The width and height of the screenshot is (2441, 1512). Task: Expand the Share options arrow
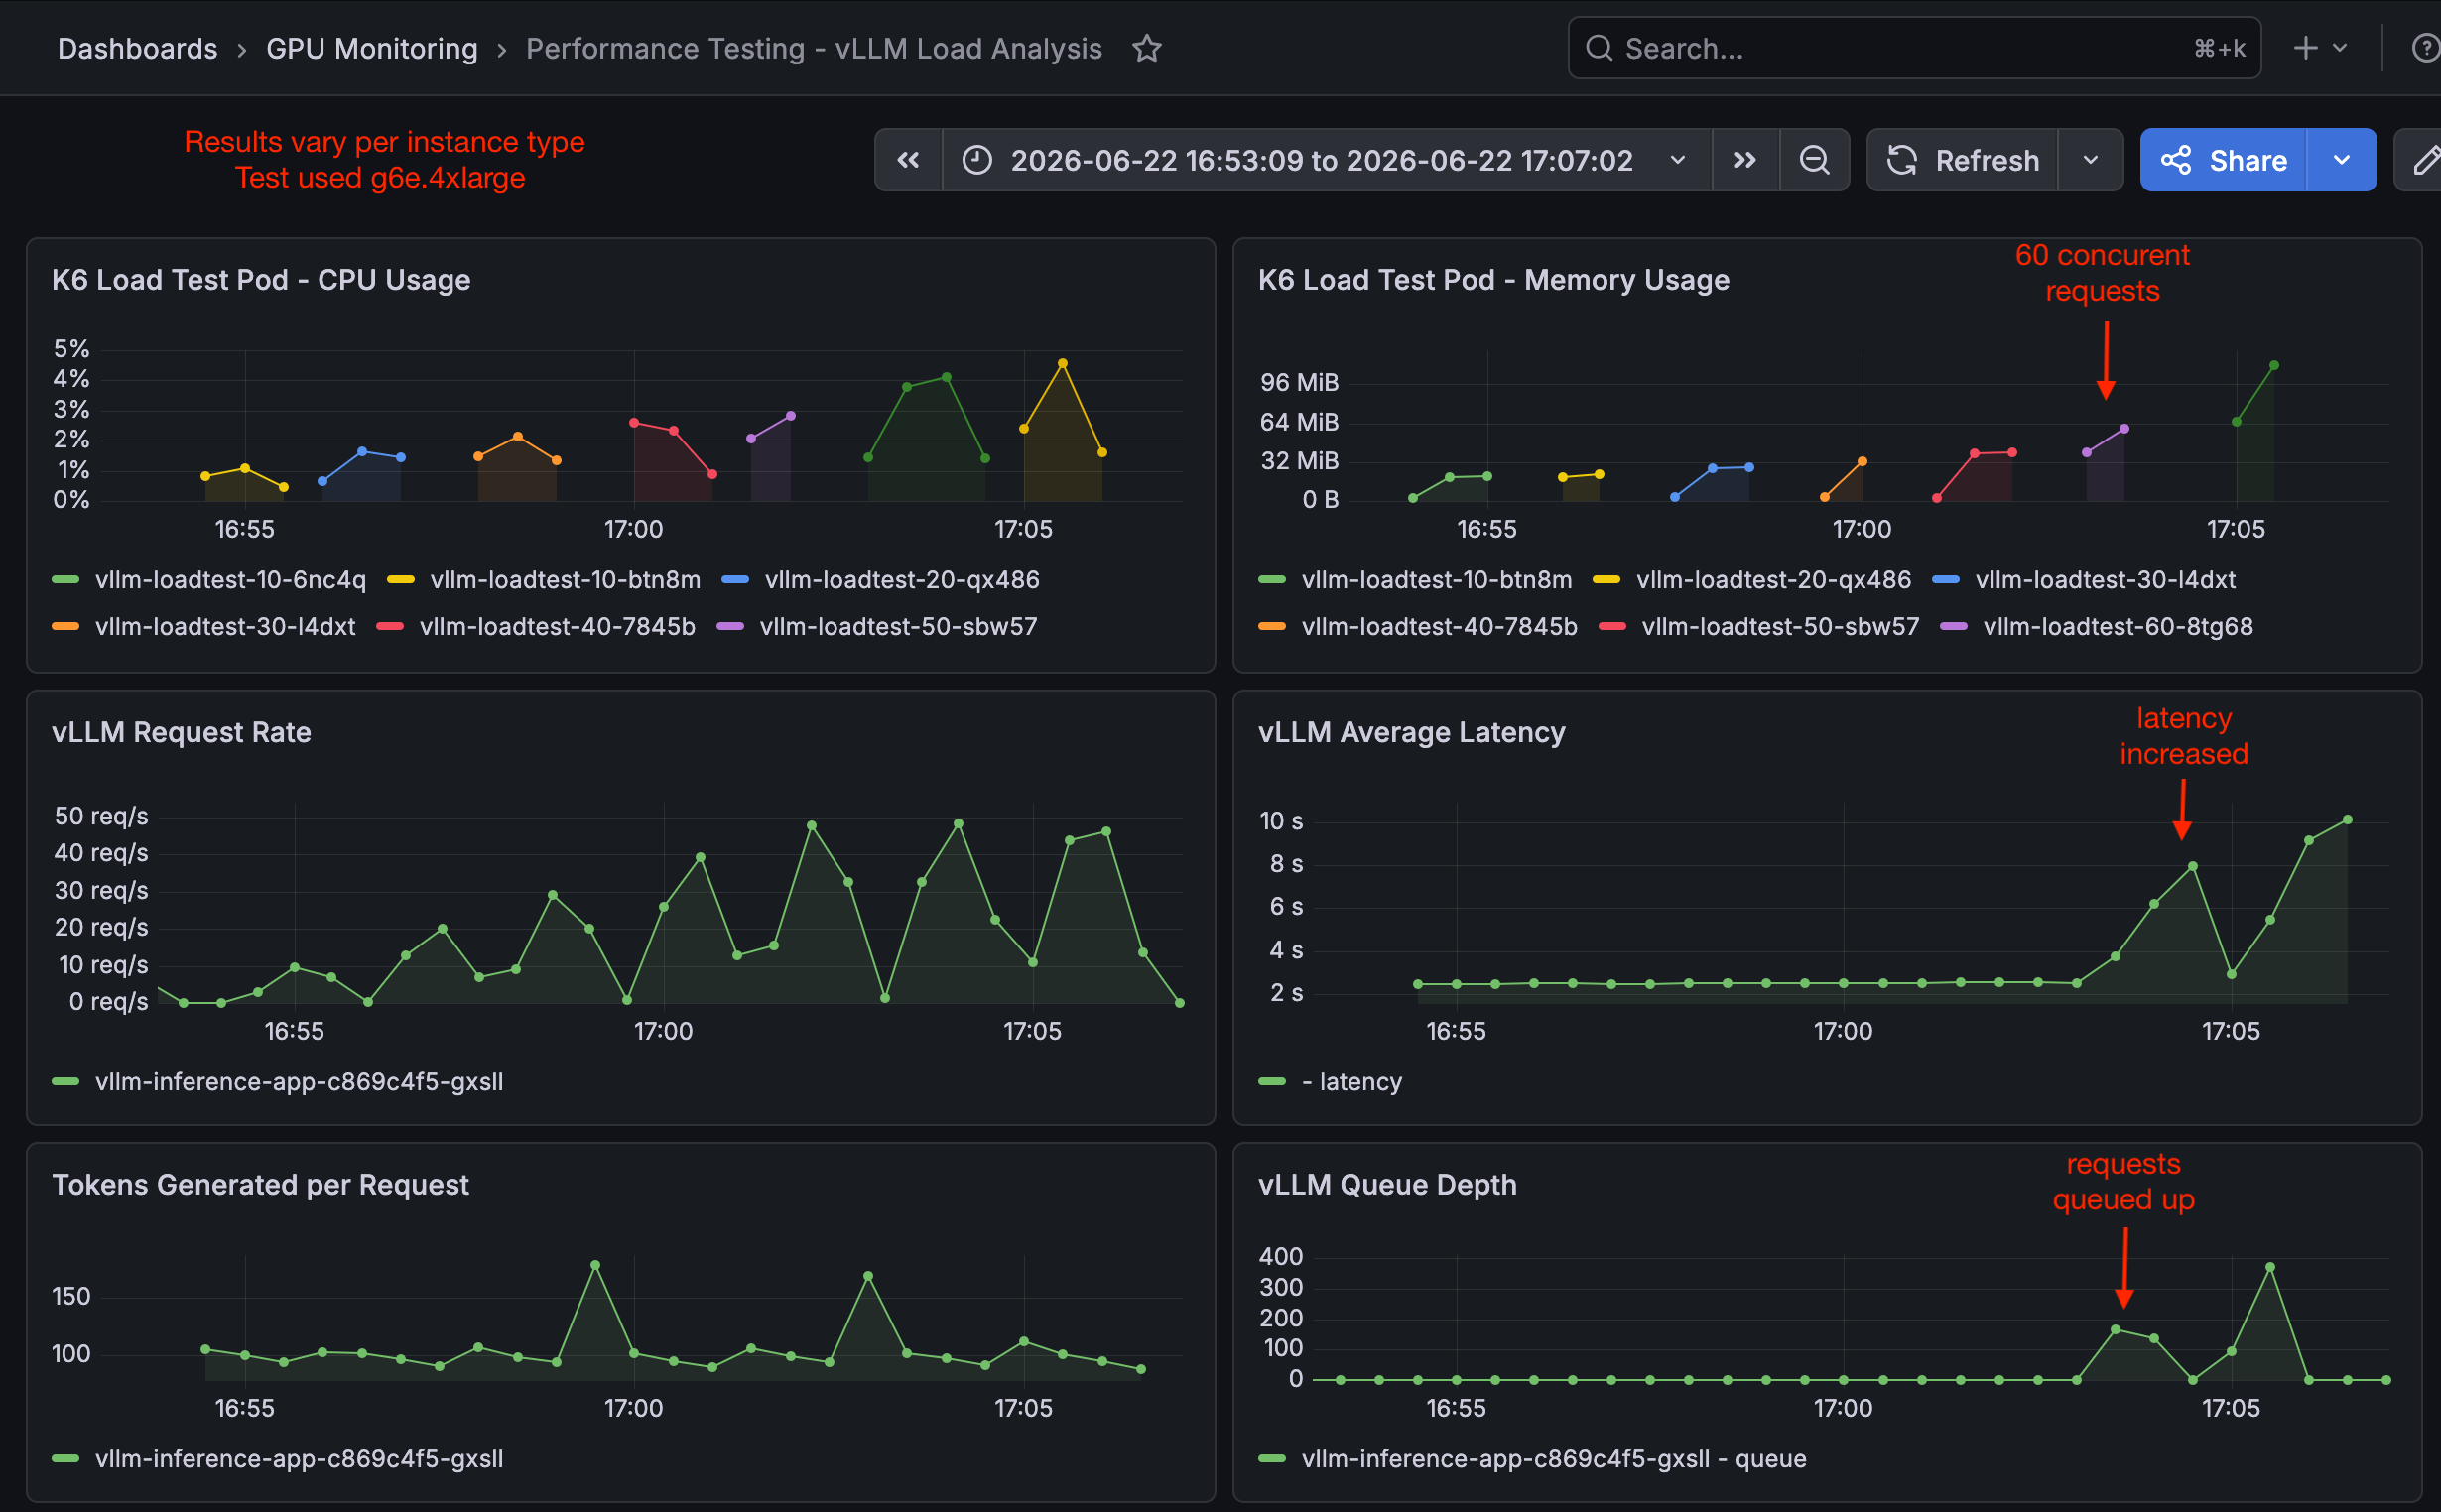[x=2341, y=160]
